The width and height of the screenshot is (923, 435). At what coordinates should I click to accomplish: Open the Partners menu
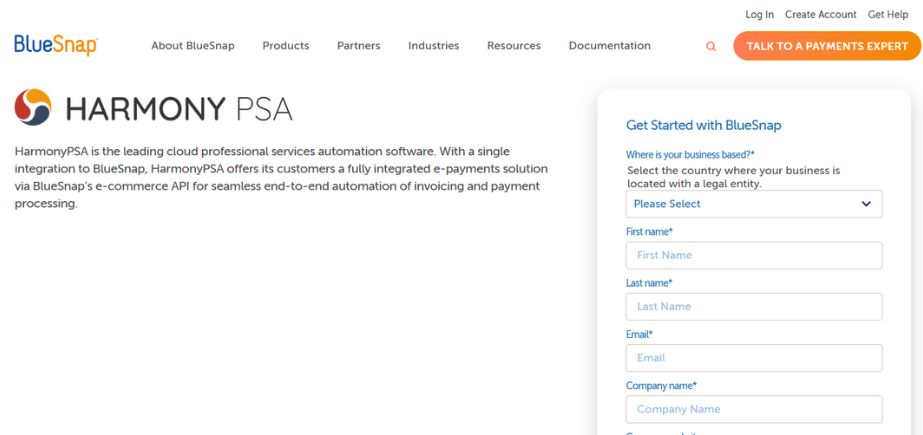pos(358,45)
